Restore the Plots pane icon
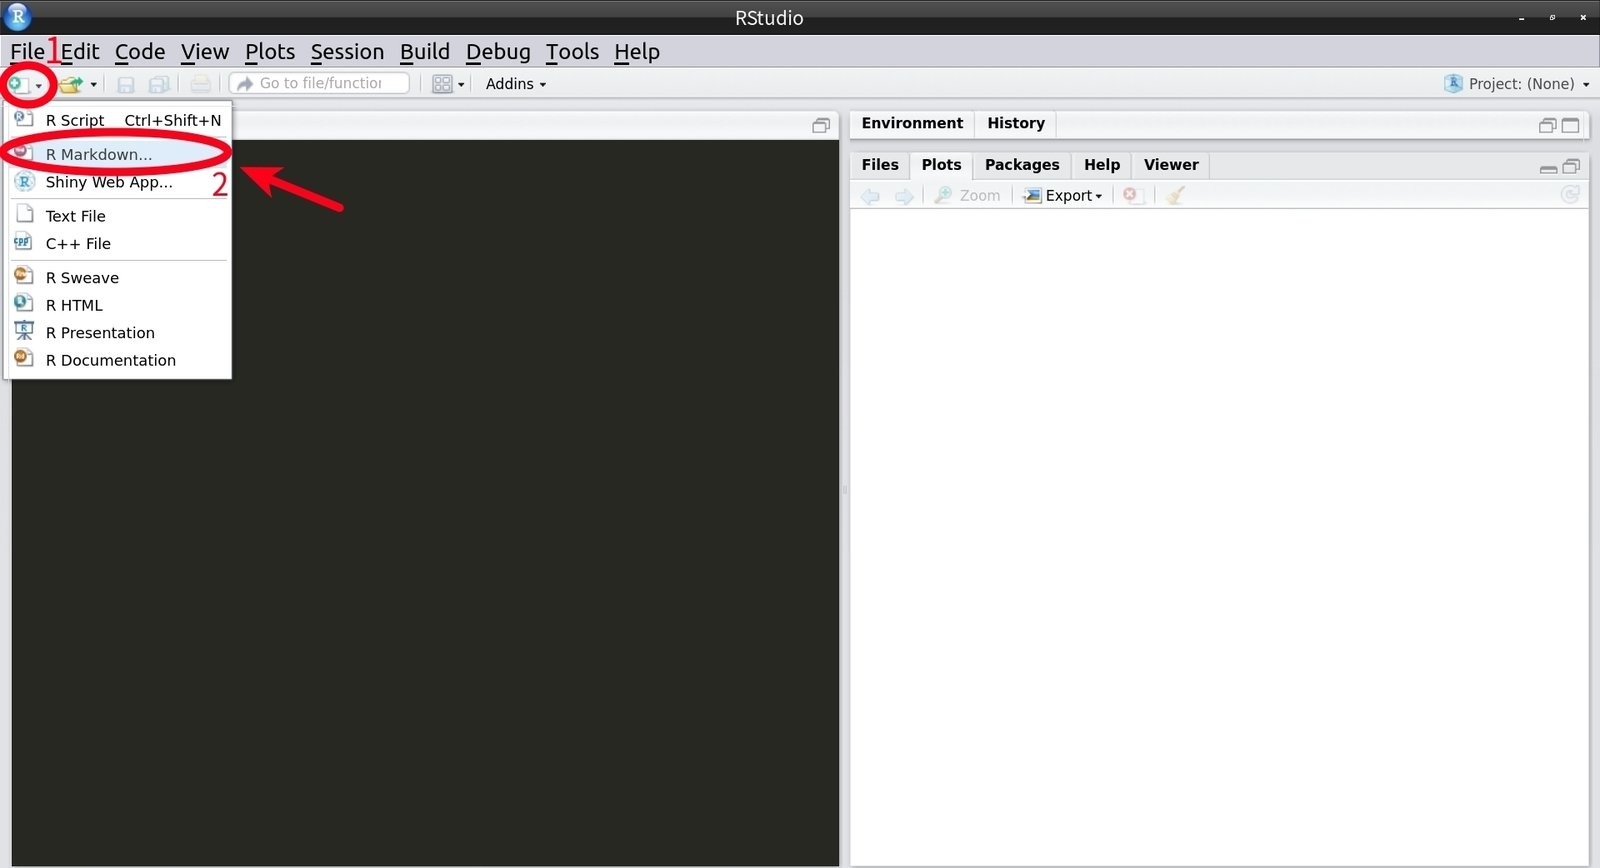The height and width of the screenshot is (868, 1600). 1571,167
